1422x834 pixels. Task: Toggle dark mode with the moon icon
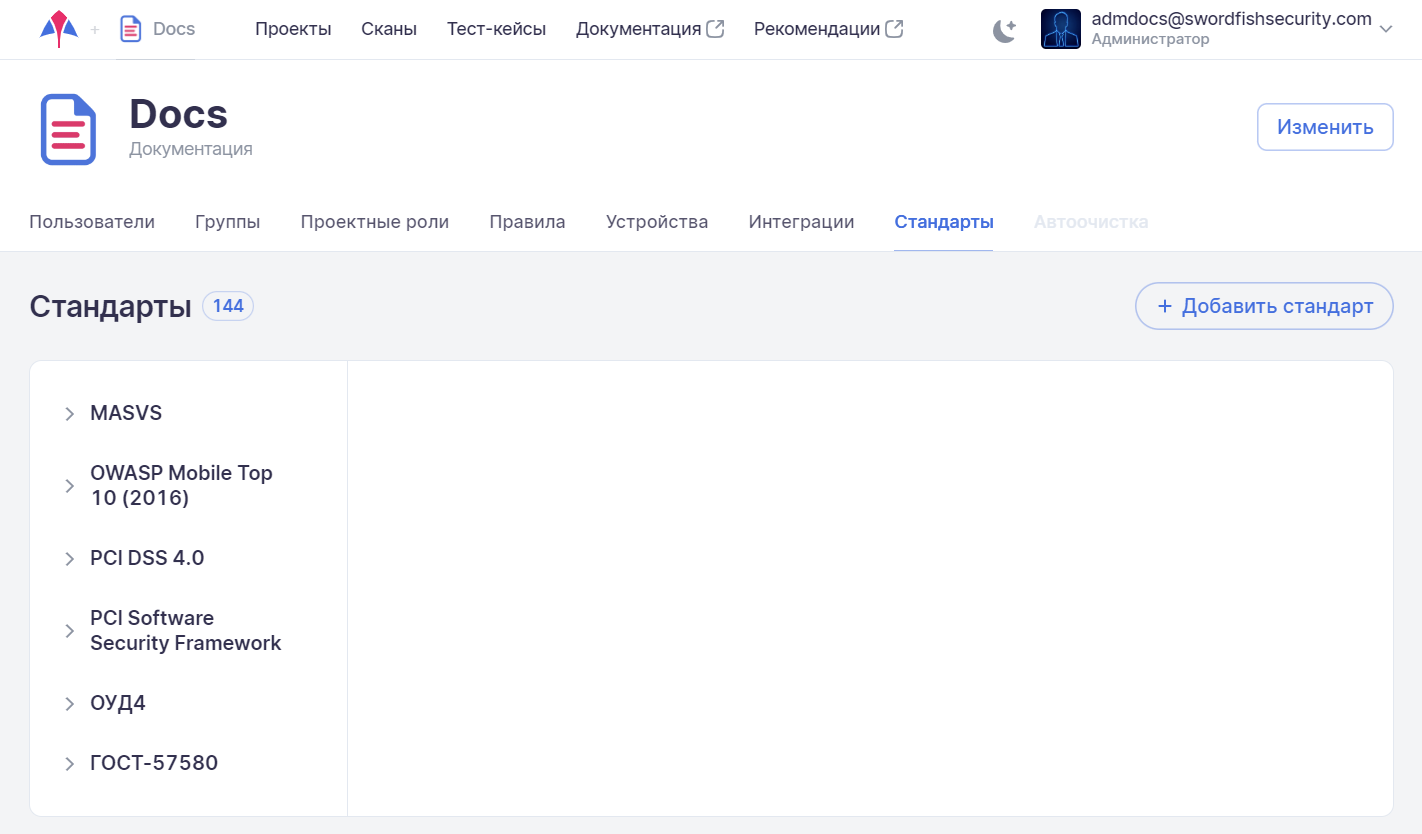tap(1004, 30)
